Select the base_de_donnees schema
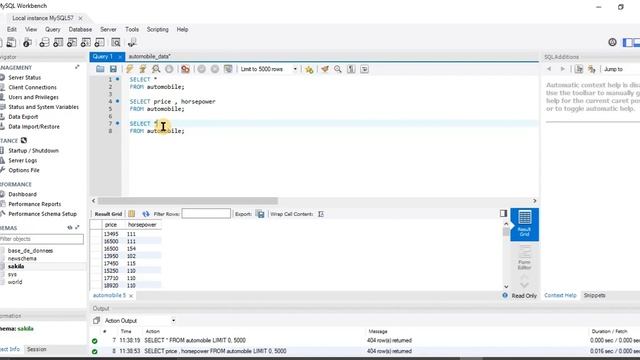The height and width of the screenshot is (360, 640). click(x=30, y=251)
